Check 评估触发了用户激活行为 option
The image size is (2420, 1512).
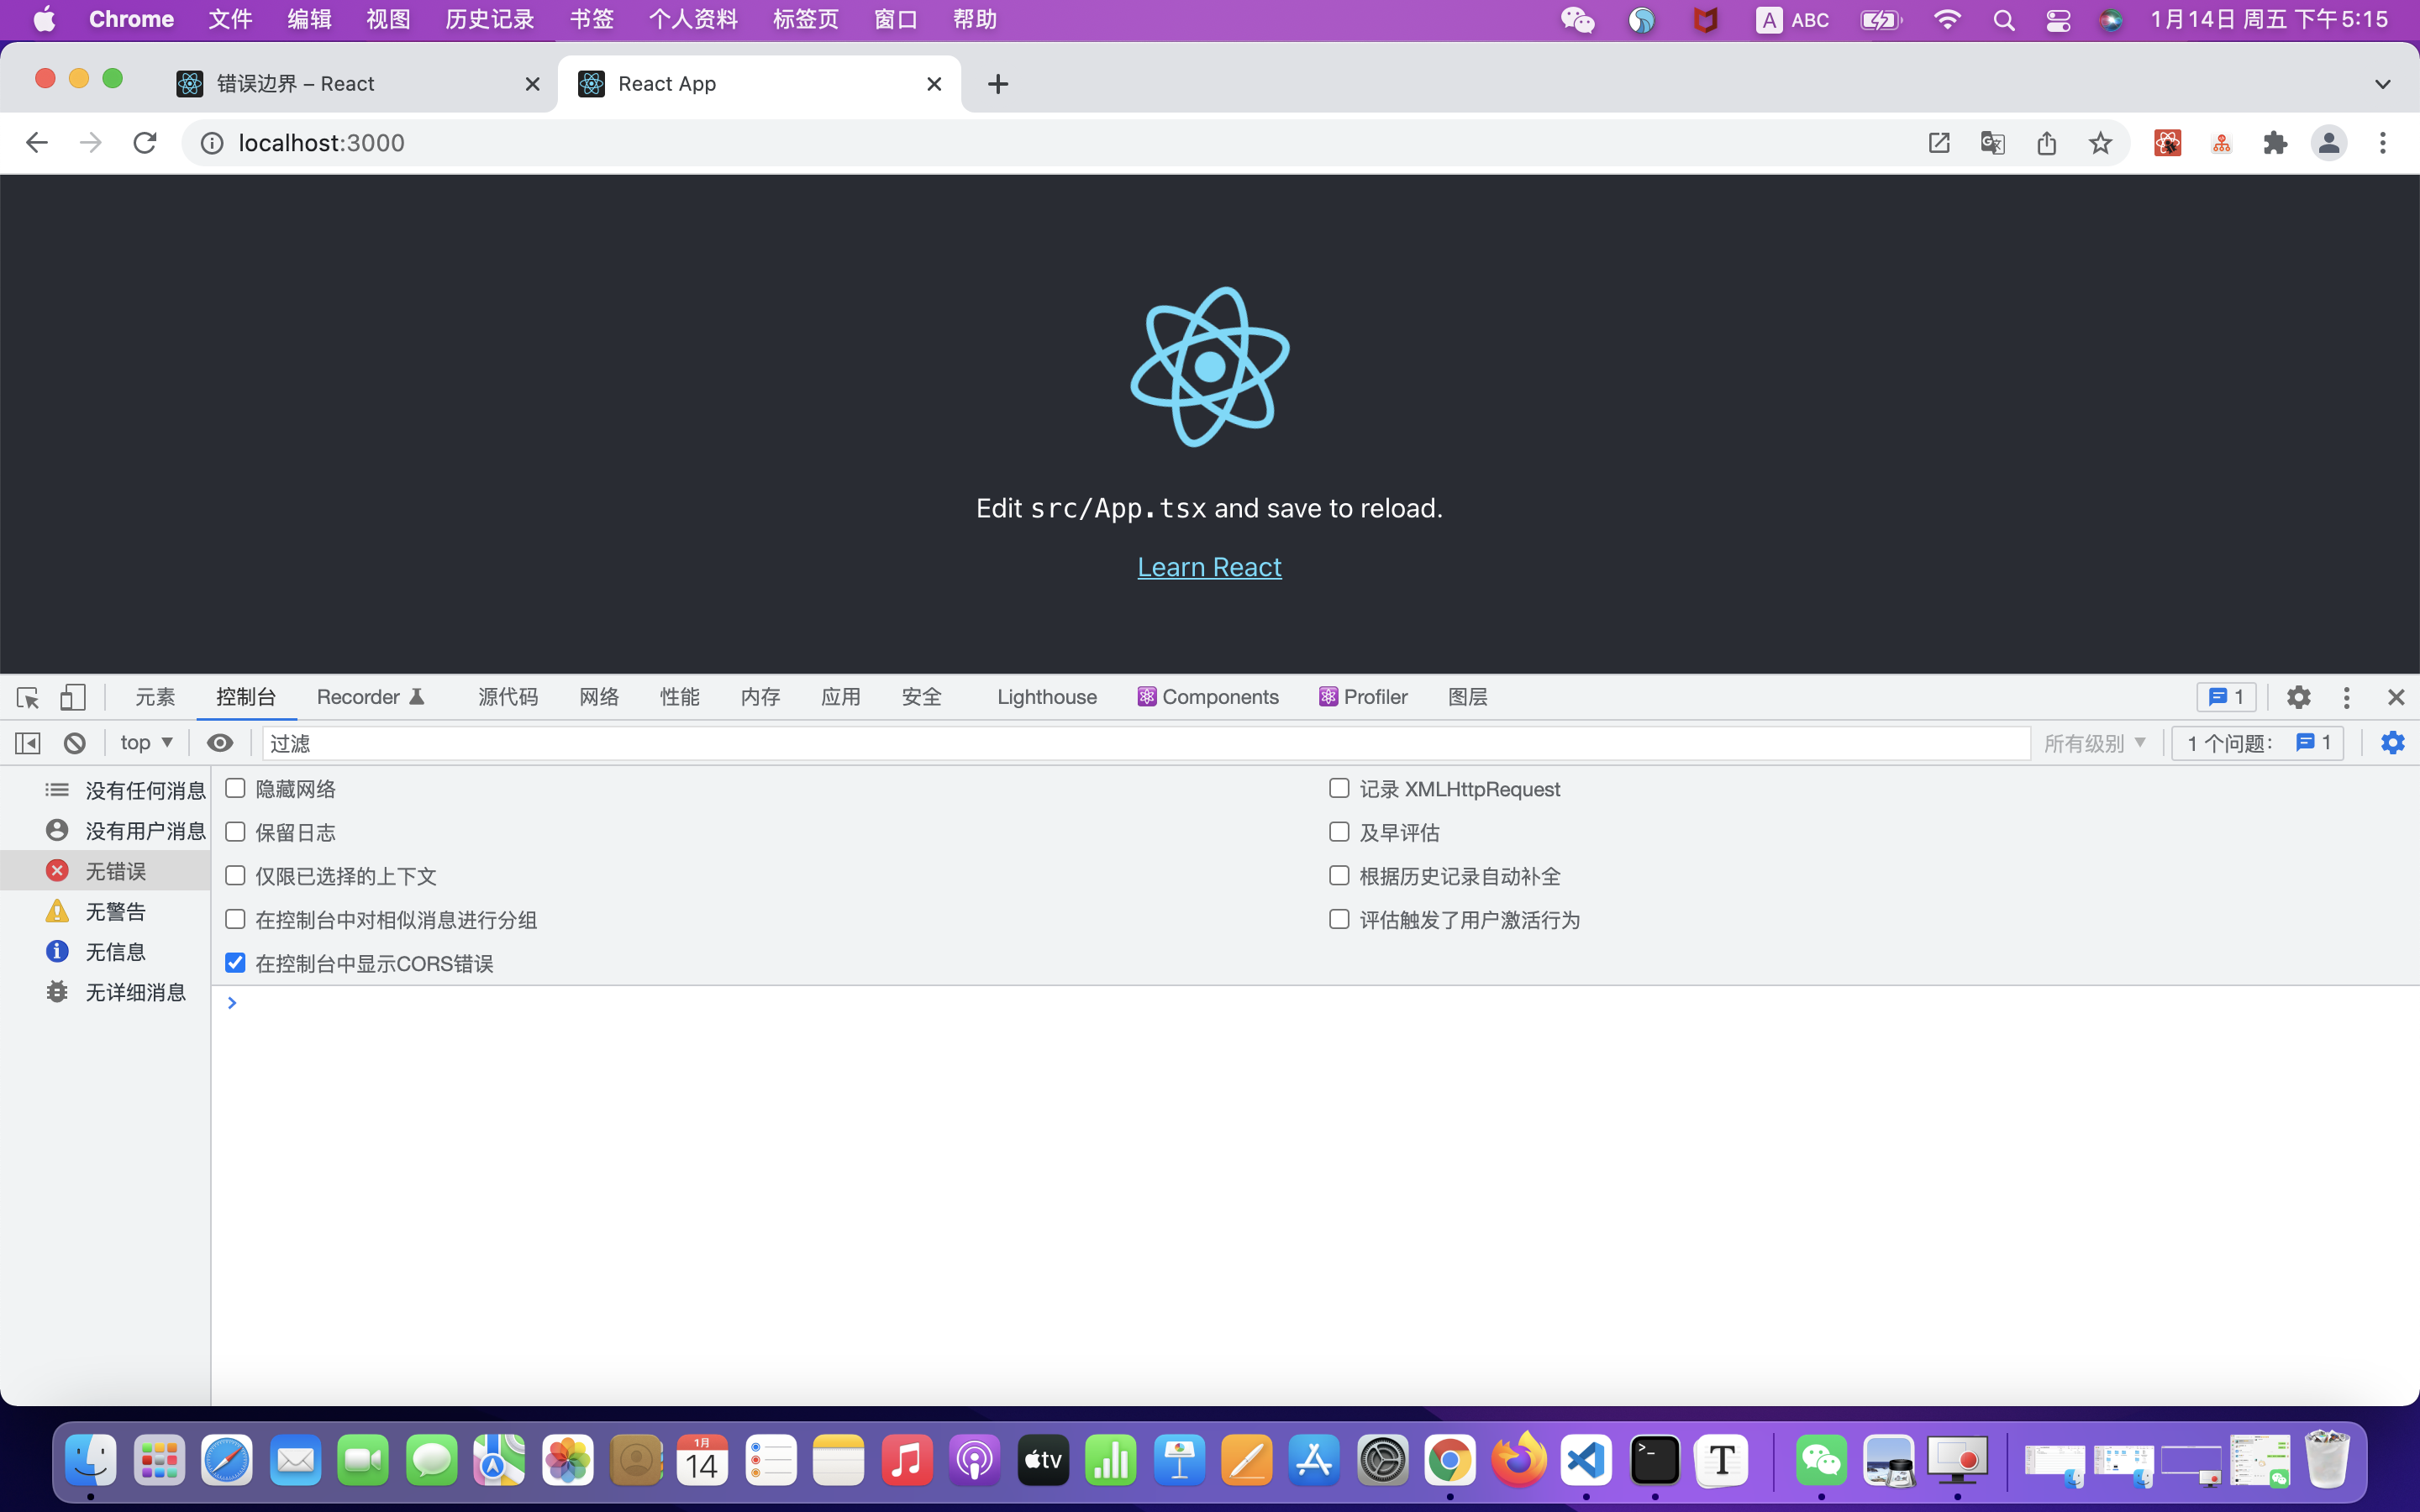coord(1339,919)
